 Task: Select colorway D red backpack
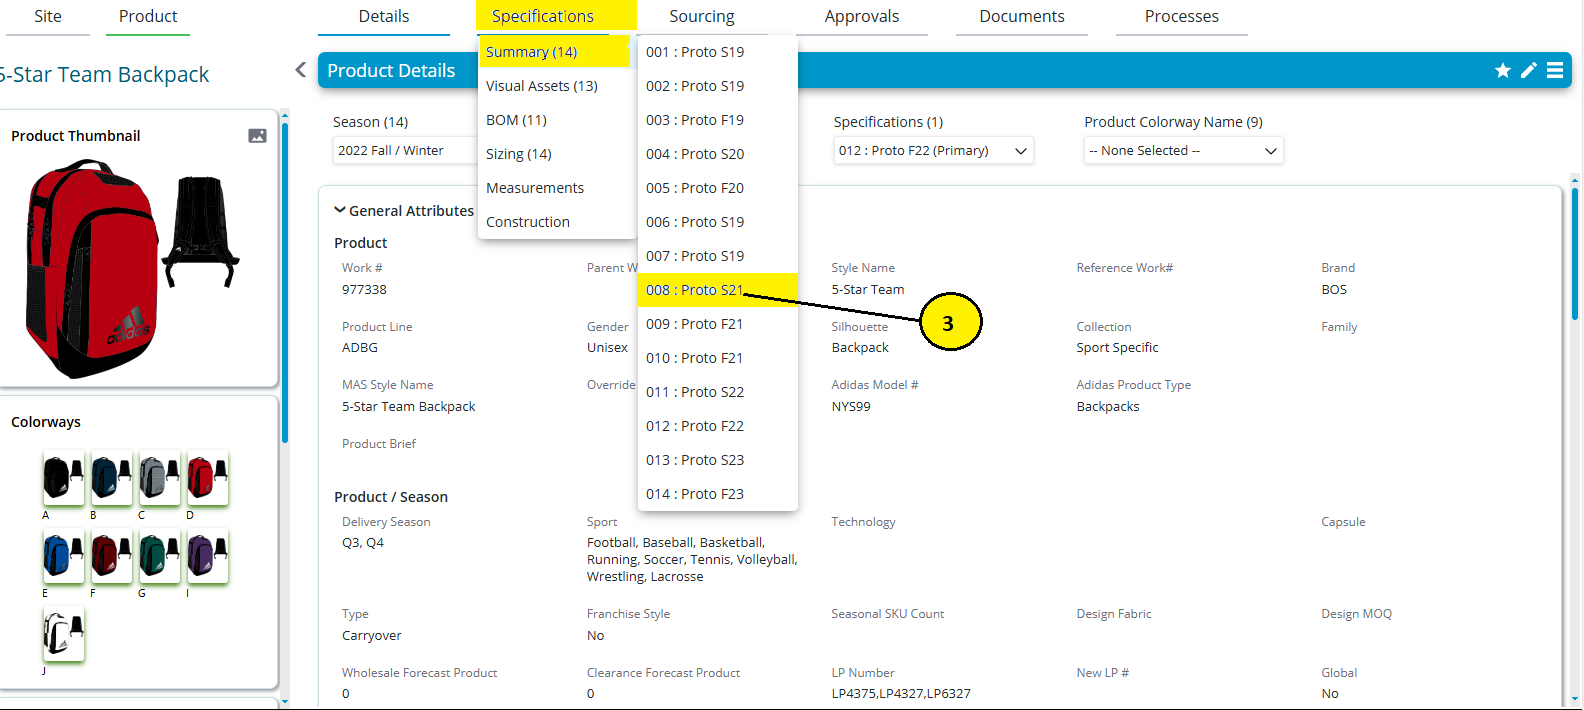[x=207, y=478]
